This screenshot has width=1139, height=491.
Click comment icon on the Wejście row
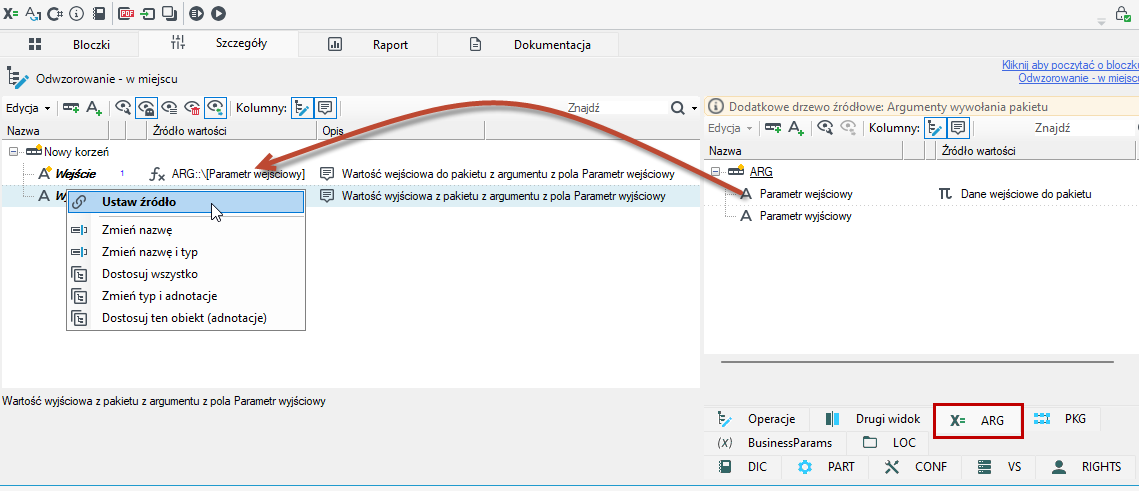click(328, 174)
